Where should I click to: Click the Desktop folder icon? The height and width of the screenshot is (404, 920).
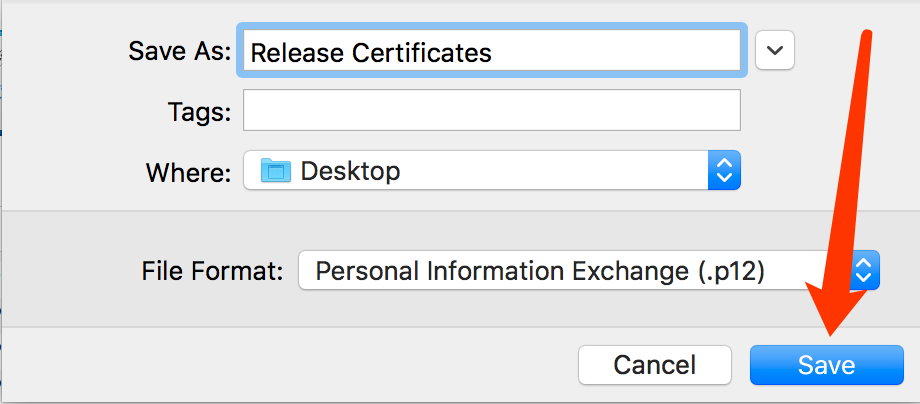click(276, 171)
